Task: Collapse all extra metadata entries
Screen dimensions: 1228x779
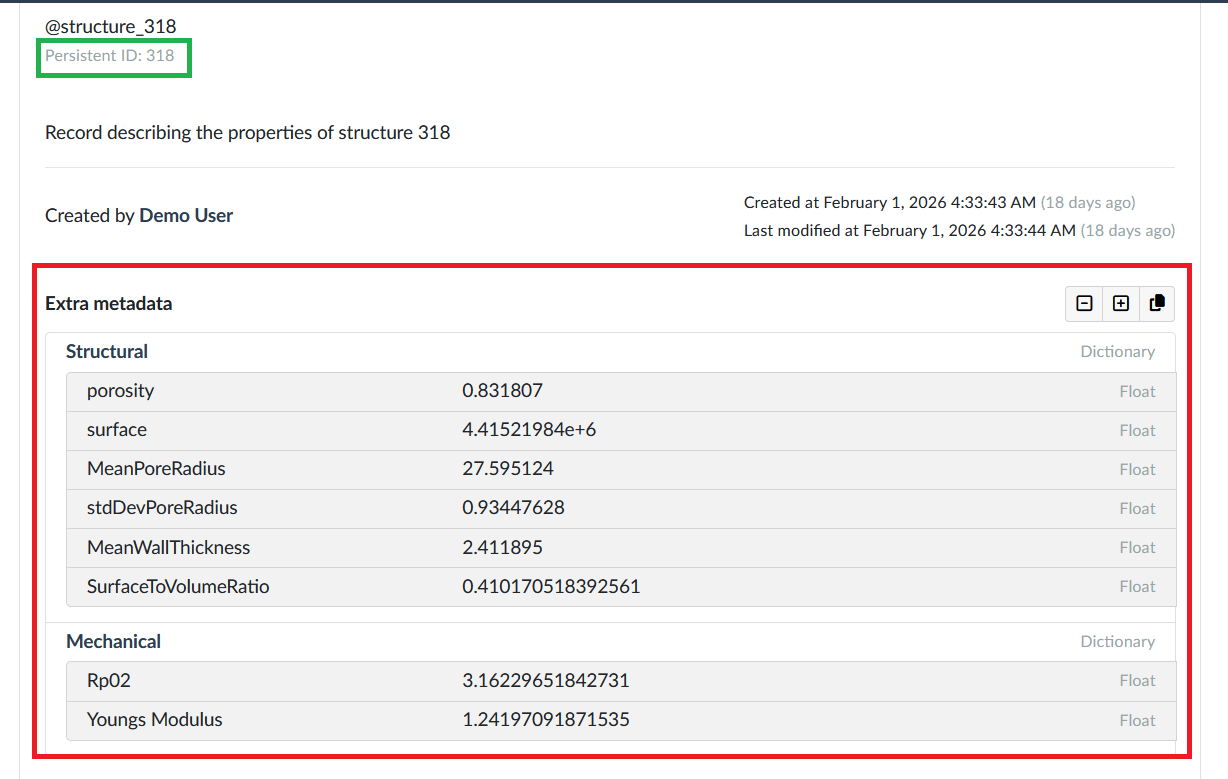Action: [x=1084, y=303]
